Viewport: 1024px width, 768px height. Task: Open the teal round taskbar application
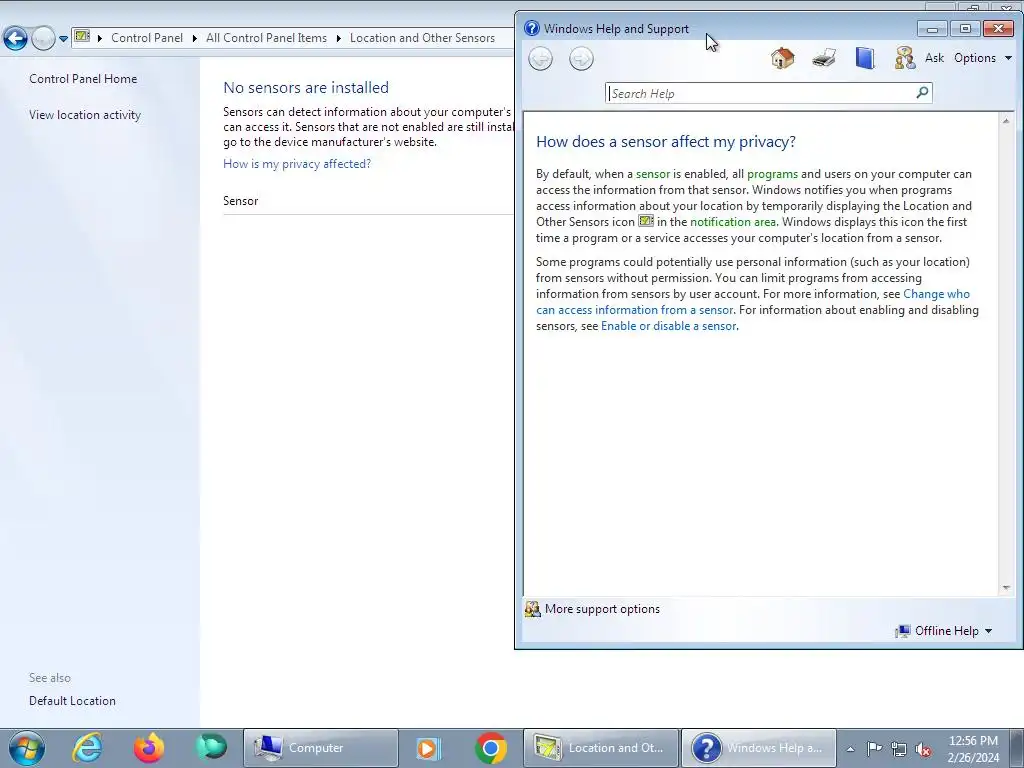pos(212,746)
